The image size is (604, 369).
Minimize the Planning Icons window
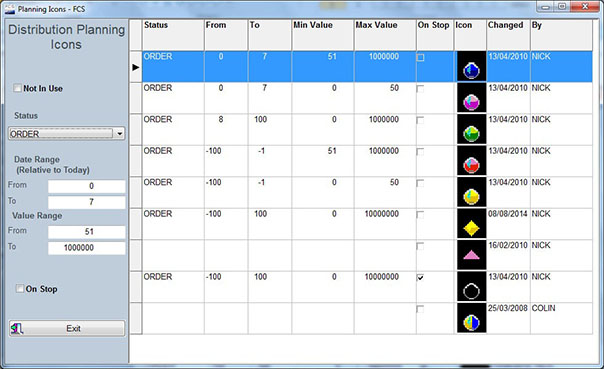545,7
